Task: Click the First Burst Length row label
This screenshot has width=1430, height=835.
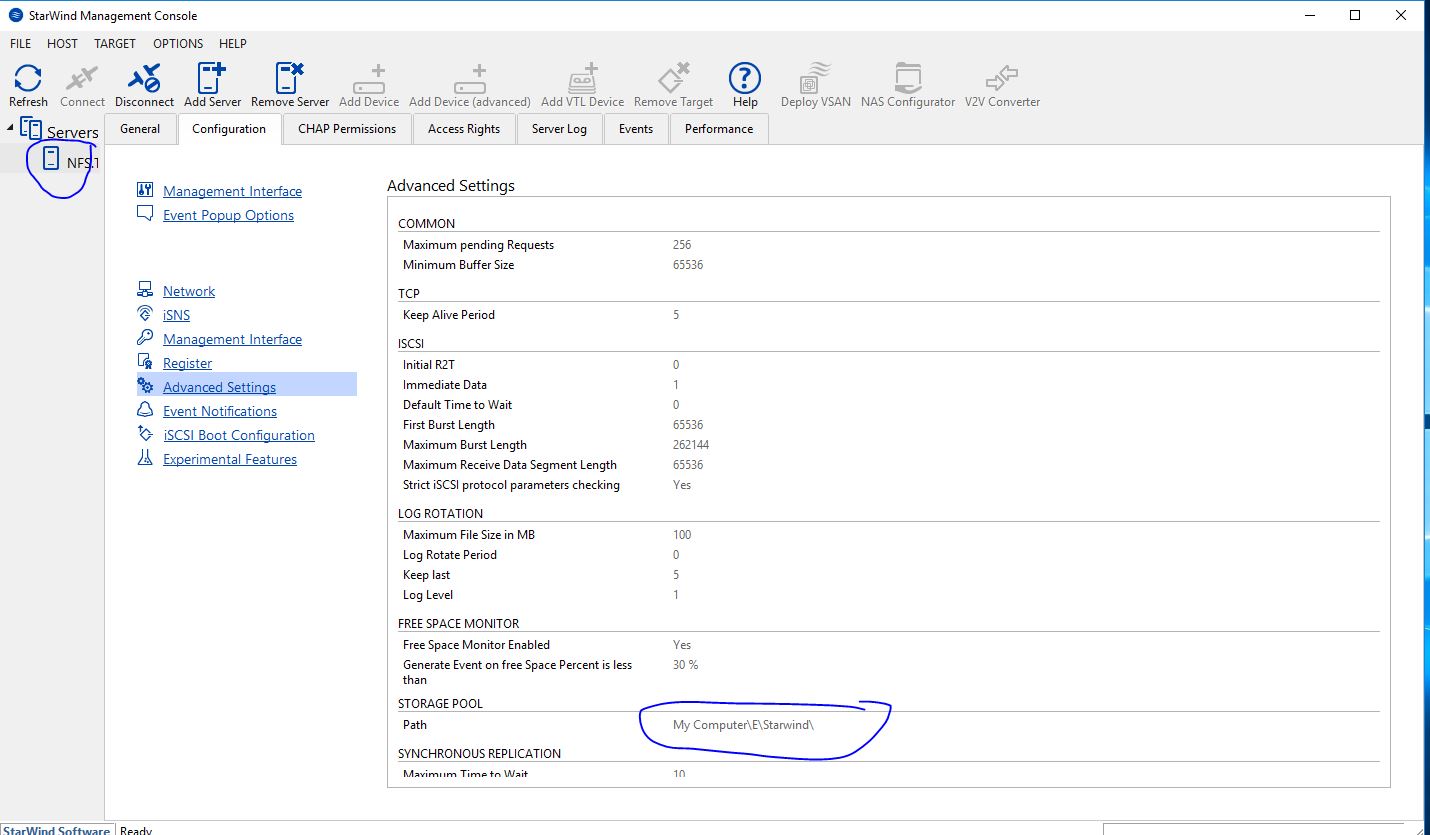Action: (449, 425)
